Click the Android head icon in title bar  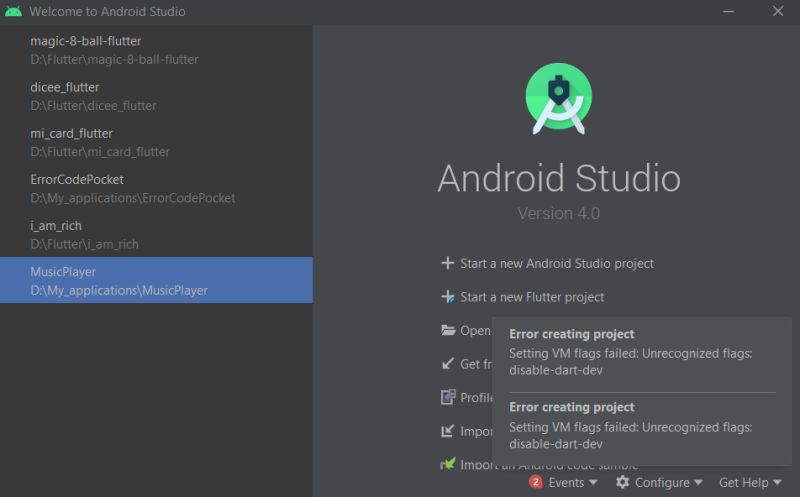coord(13,11)
